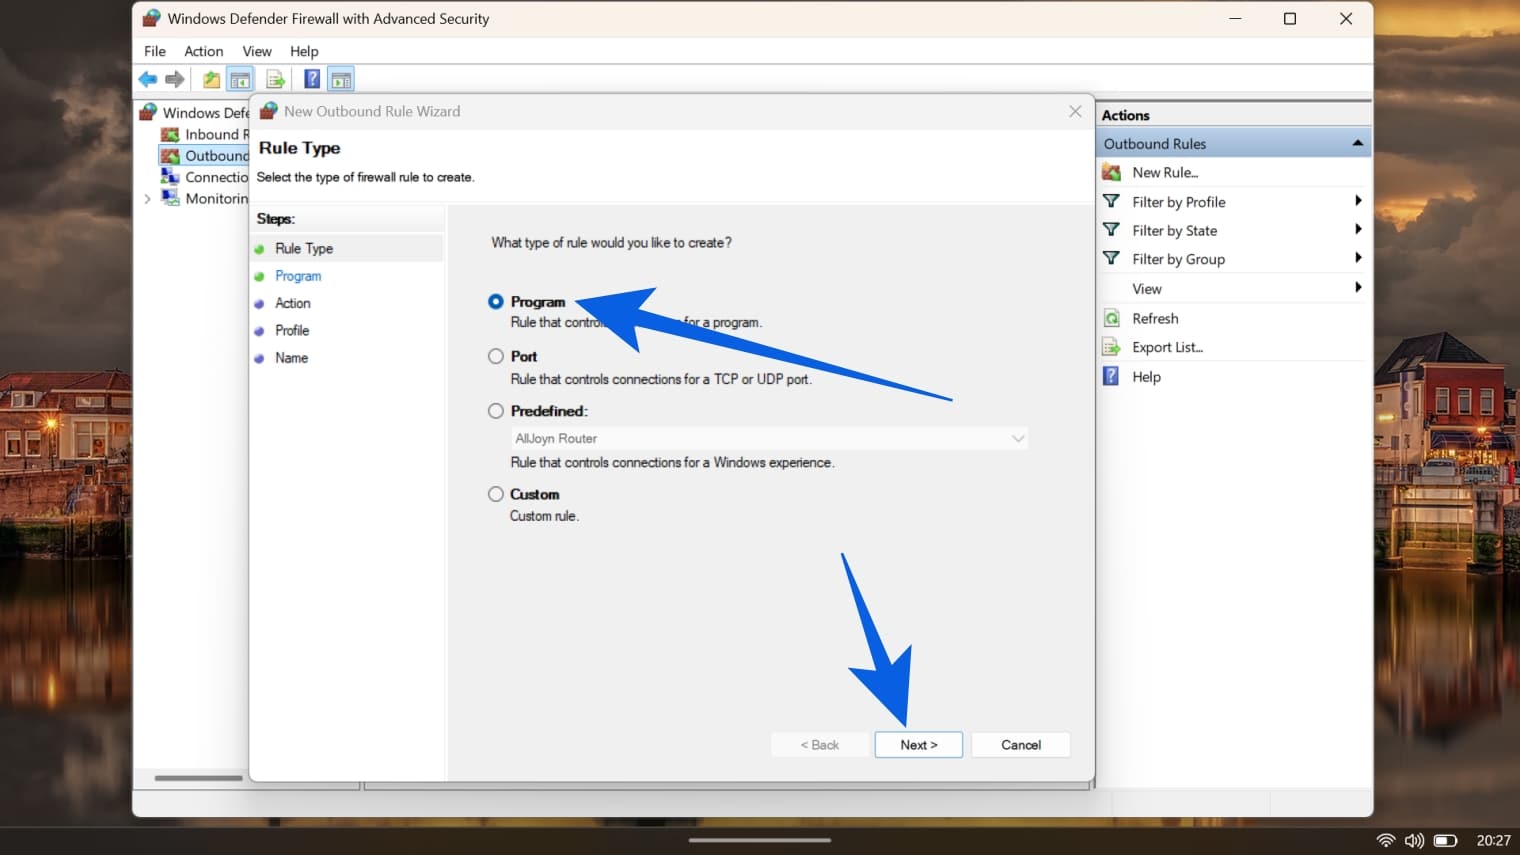Click the New Rule icon in Actions

pyautogui.click(x=1111, y=172)
